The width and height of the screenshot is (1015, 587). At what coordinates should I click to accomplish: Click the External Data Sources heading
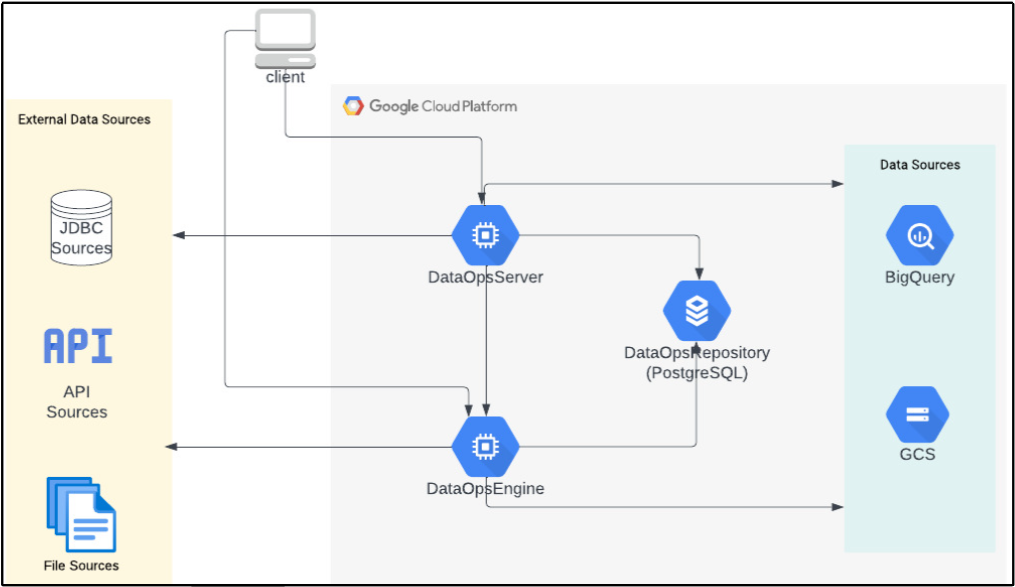point(84,119)
